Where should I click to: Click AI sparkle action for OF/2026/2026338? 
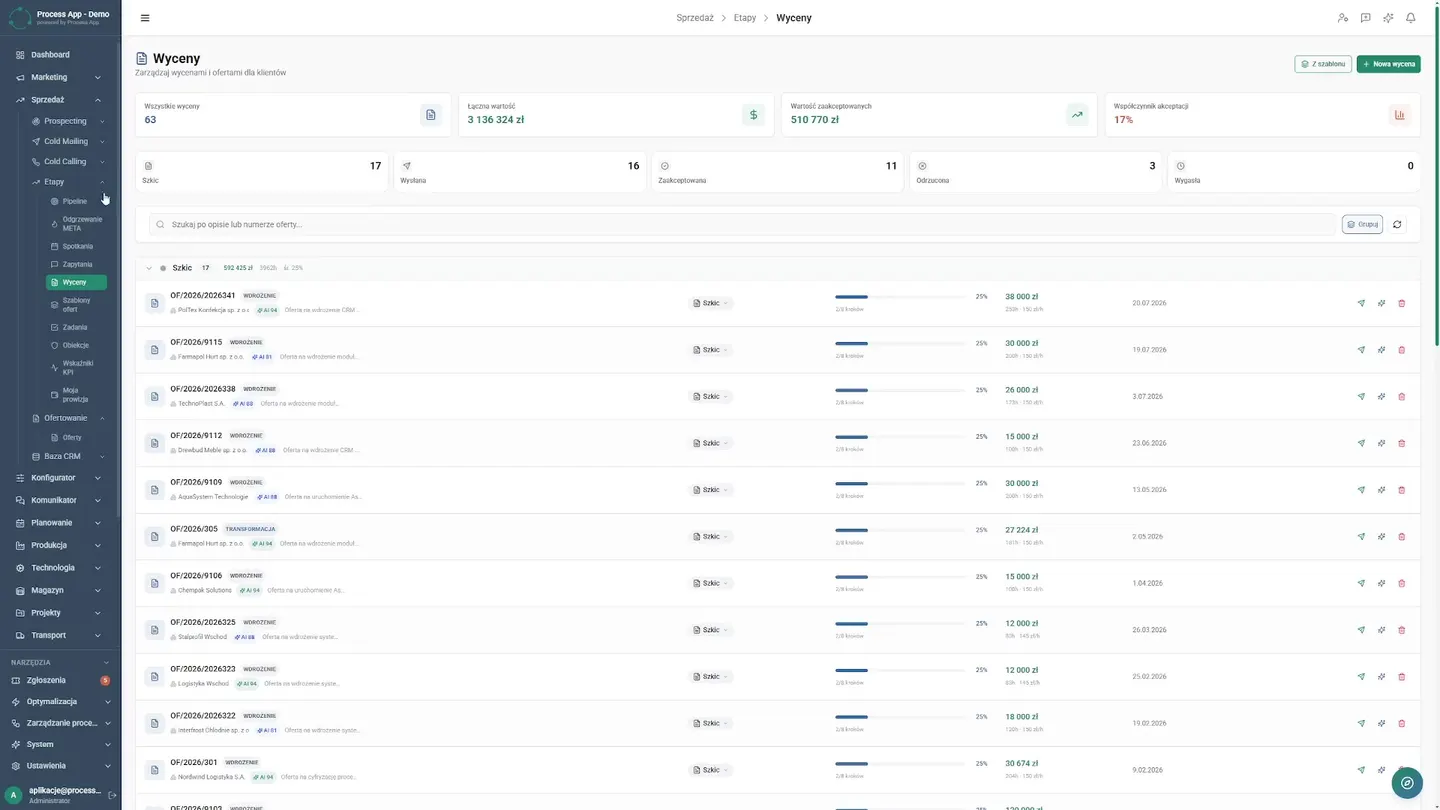[1381, 397]
